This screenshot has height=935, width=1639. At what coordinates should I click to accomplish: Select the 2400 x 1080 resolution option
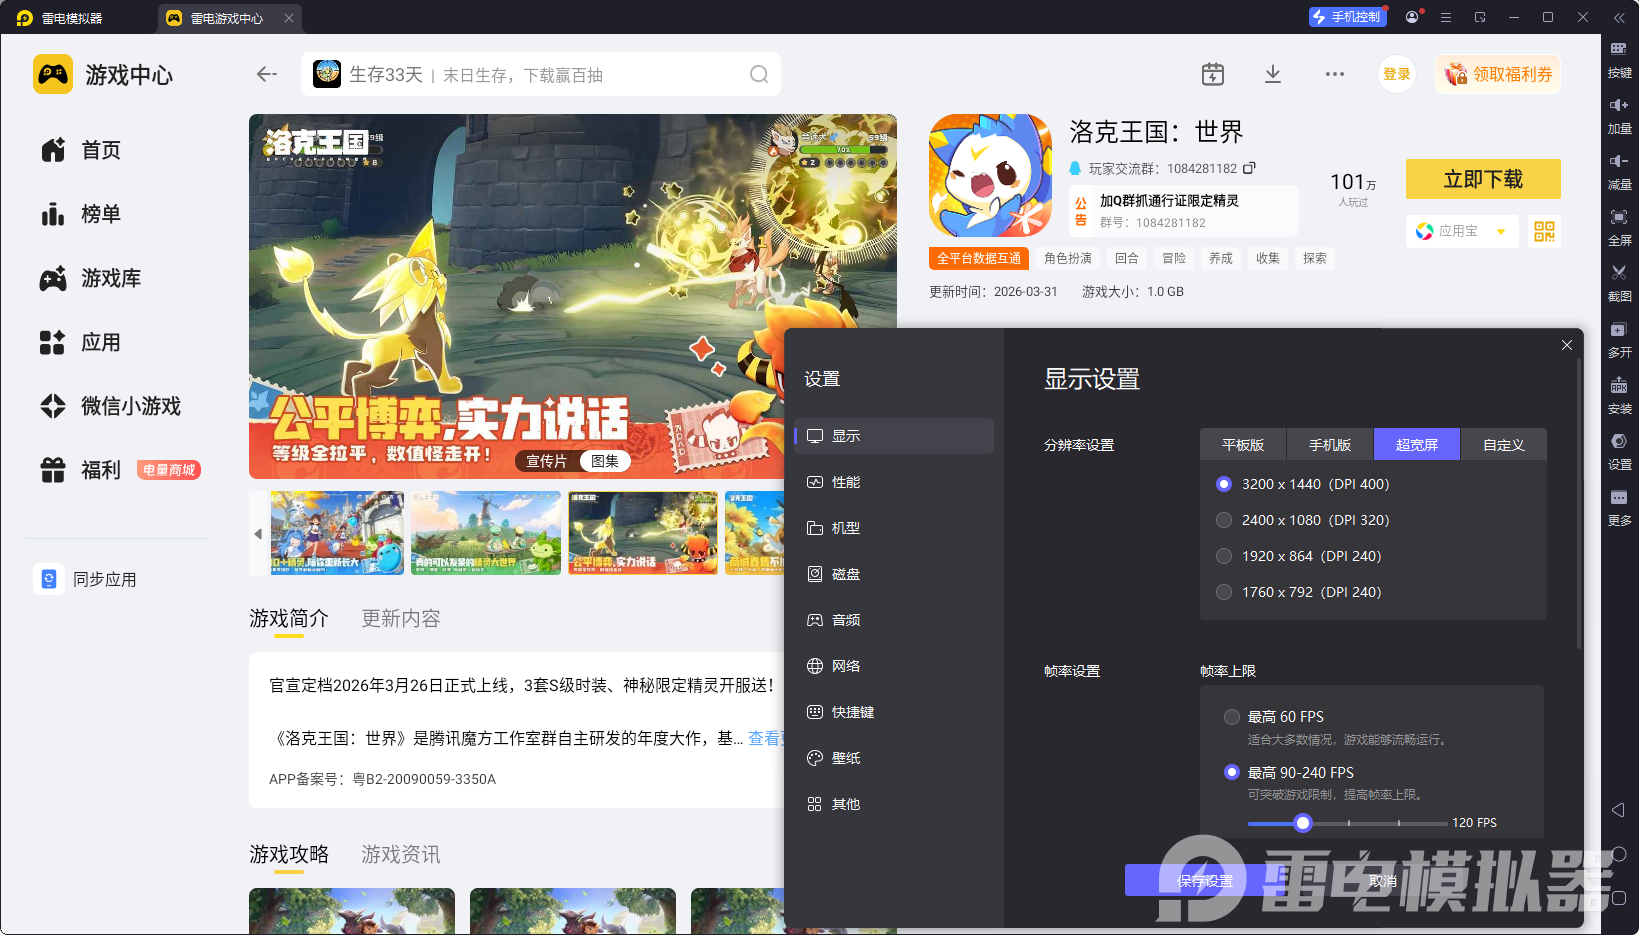(1224, 520)
